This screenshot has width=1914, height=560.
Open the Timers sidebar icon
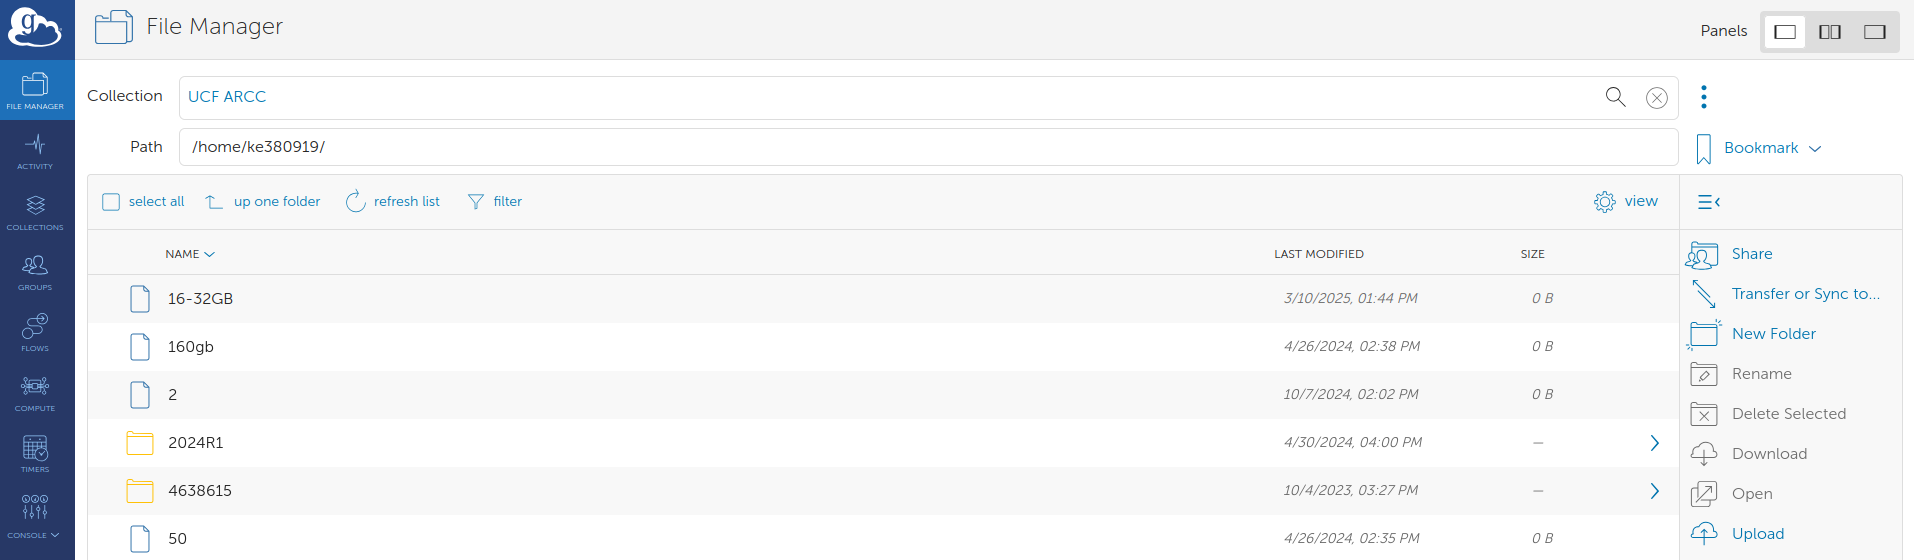pos(35,454)
